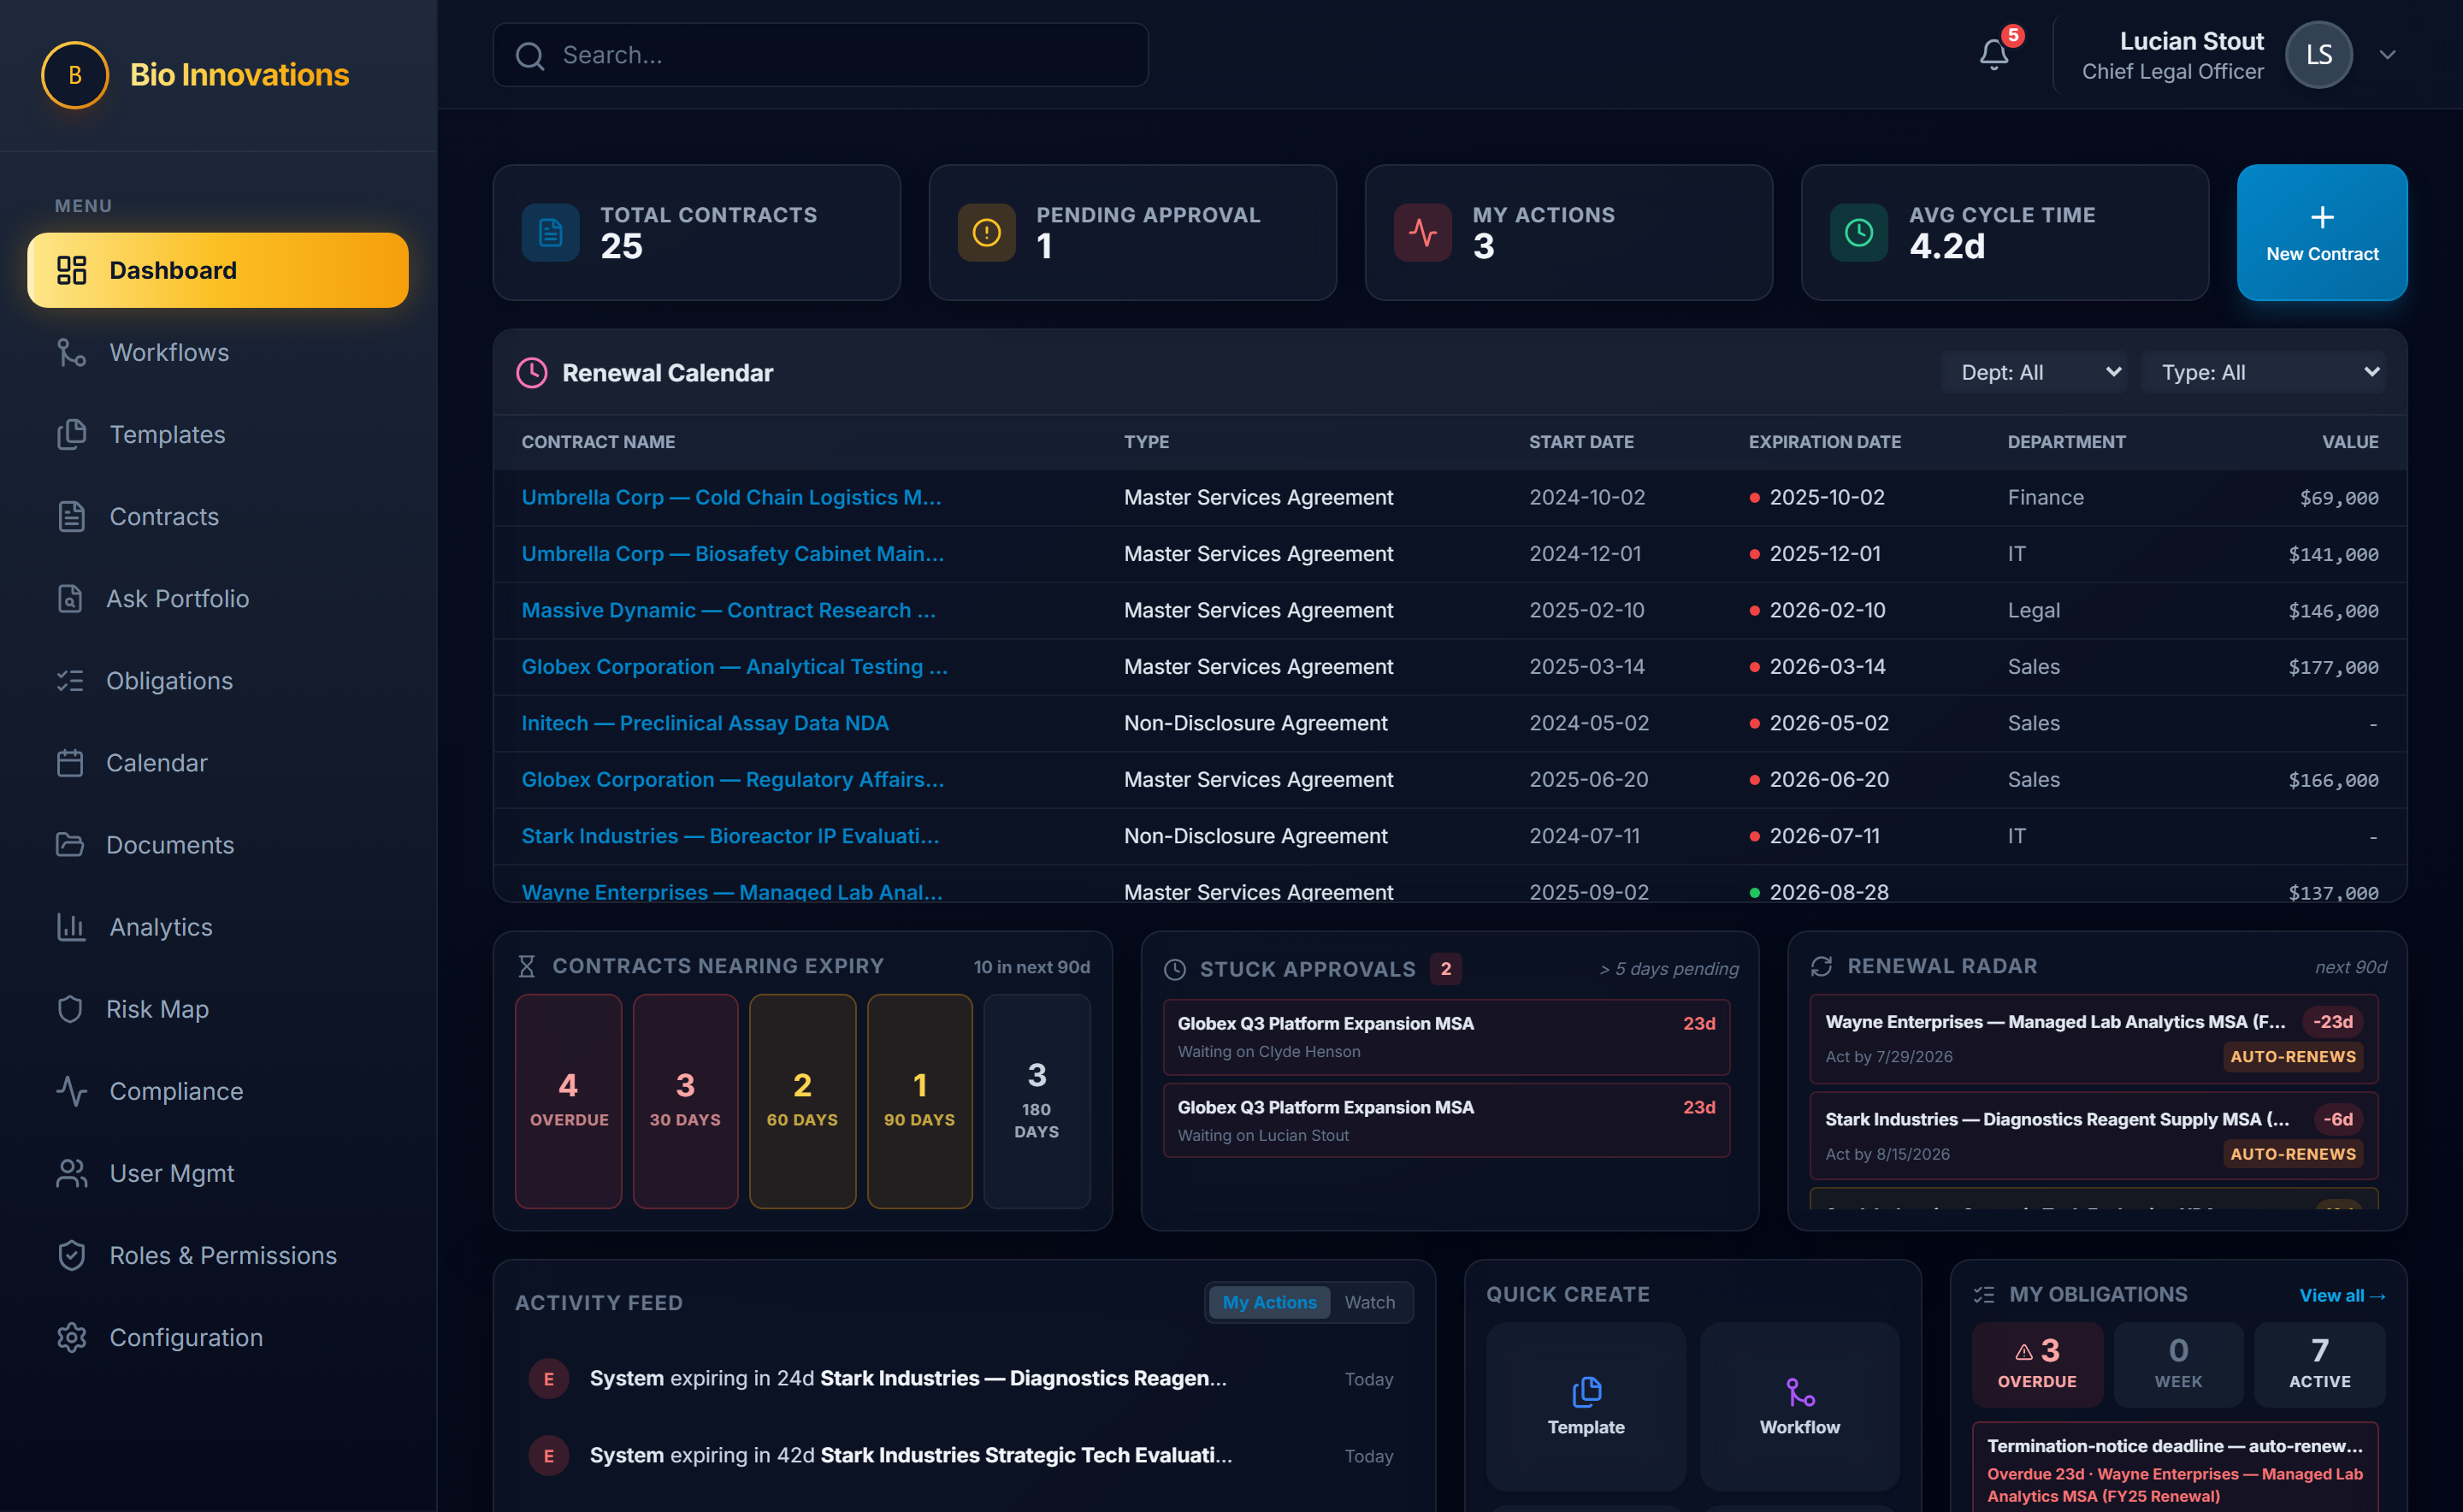Click the Quick Create Template icon

(x=1586, y=1391)
